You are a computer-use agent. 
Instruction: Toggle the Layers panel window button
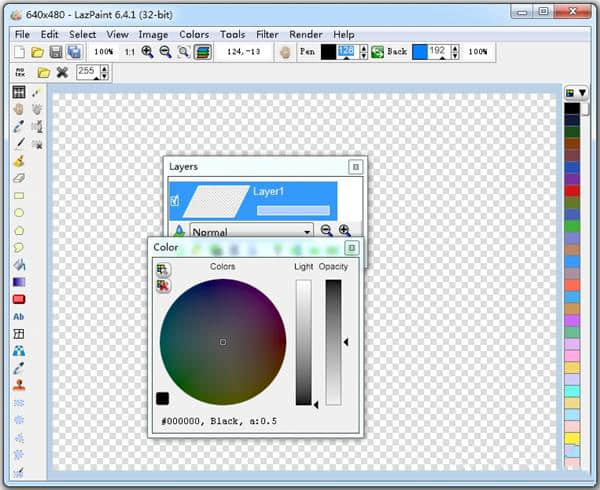click(x=355, y=167)
